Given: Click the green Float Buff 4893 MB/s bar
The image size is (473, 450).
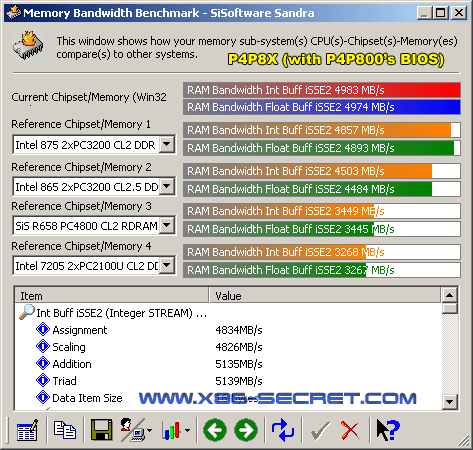Looking at the screenshot, I should point(322,148).
